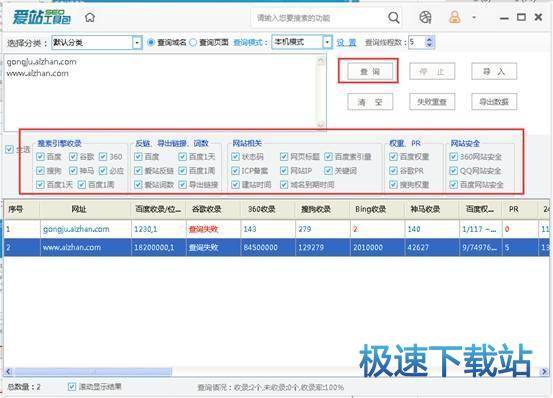Toggle the 网站IP checkbox
This screenshot has height=398, width=553.
(284, 171)
